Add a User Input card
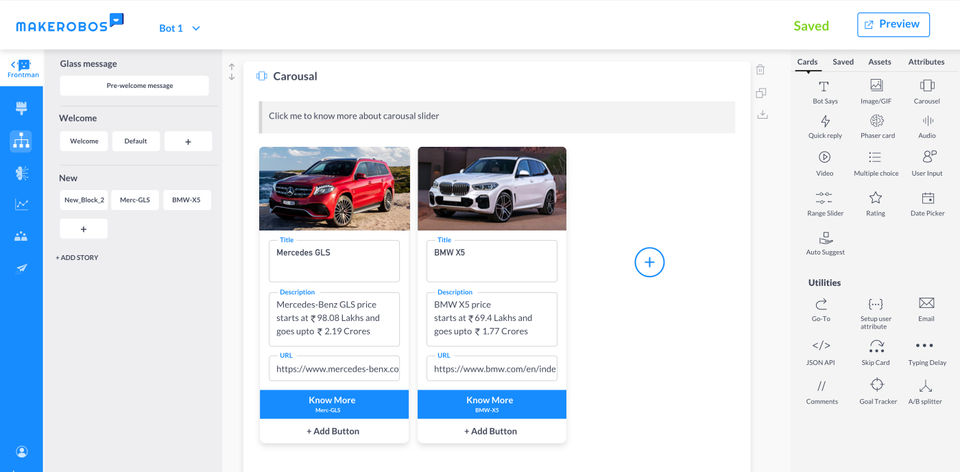Screen dimensions: 960x472 click(x=927, y=164)
